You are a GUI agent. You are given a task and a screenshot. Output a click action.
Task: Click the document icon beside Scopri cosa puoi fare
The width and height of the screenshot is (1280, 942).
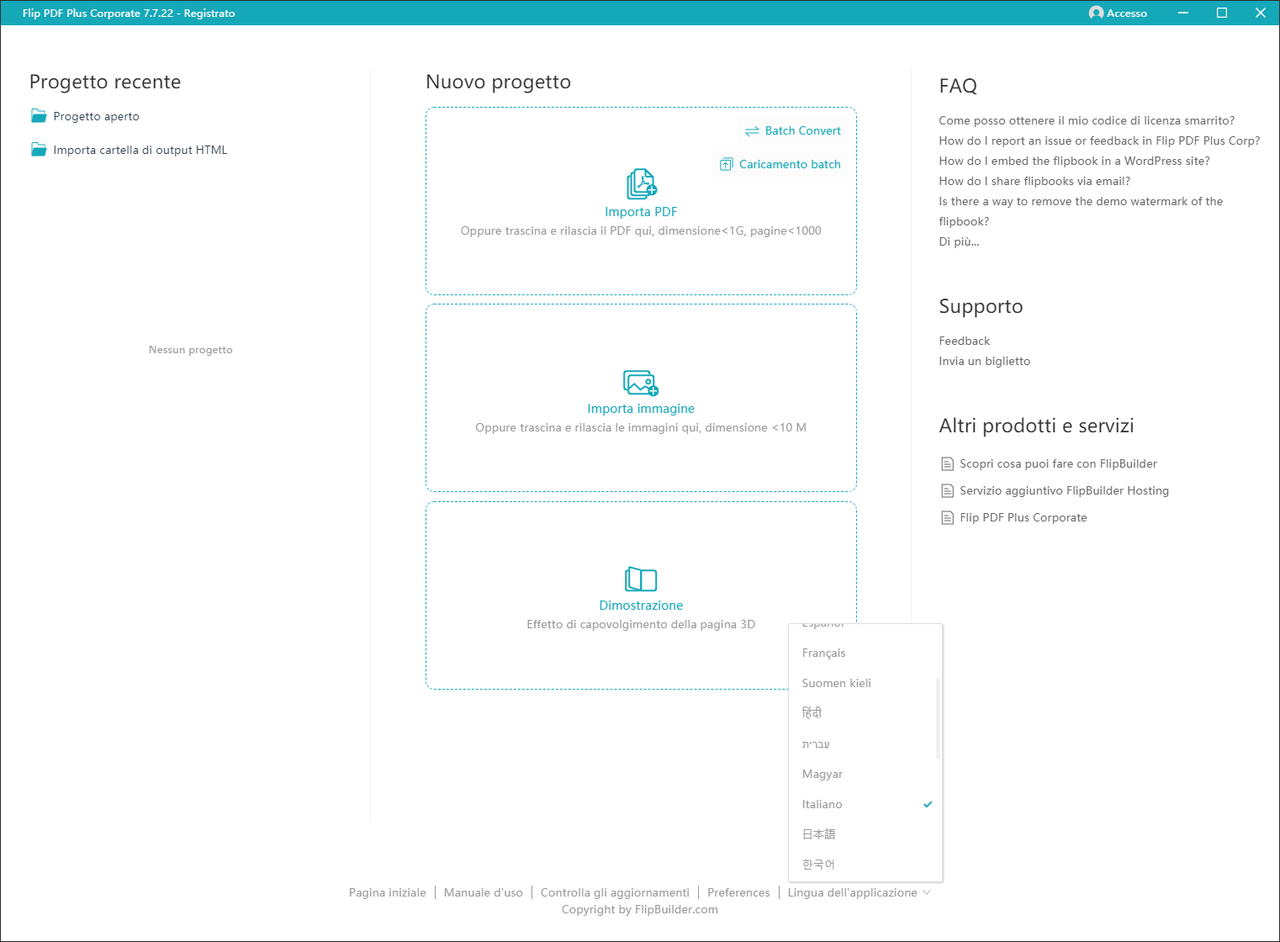947,464
